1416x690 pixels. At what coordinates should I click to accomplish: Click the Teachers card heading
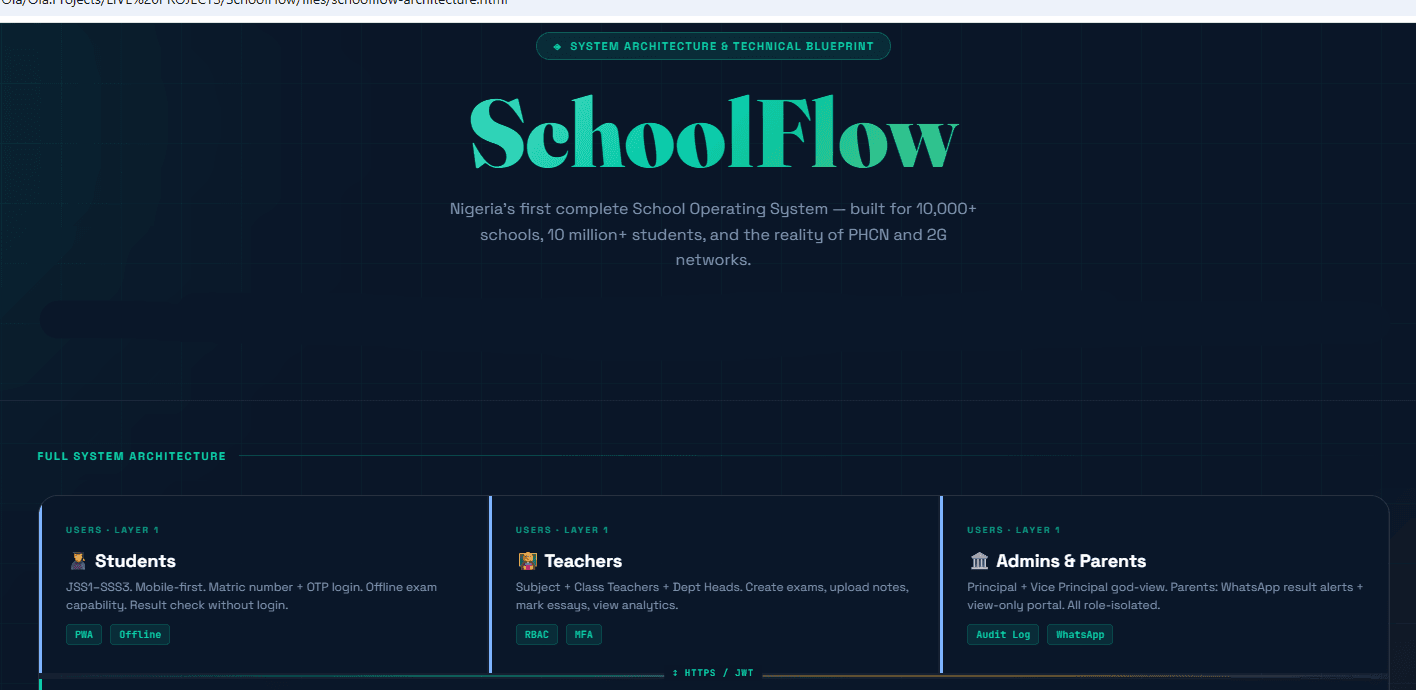[x=583, y=561]
